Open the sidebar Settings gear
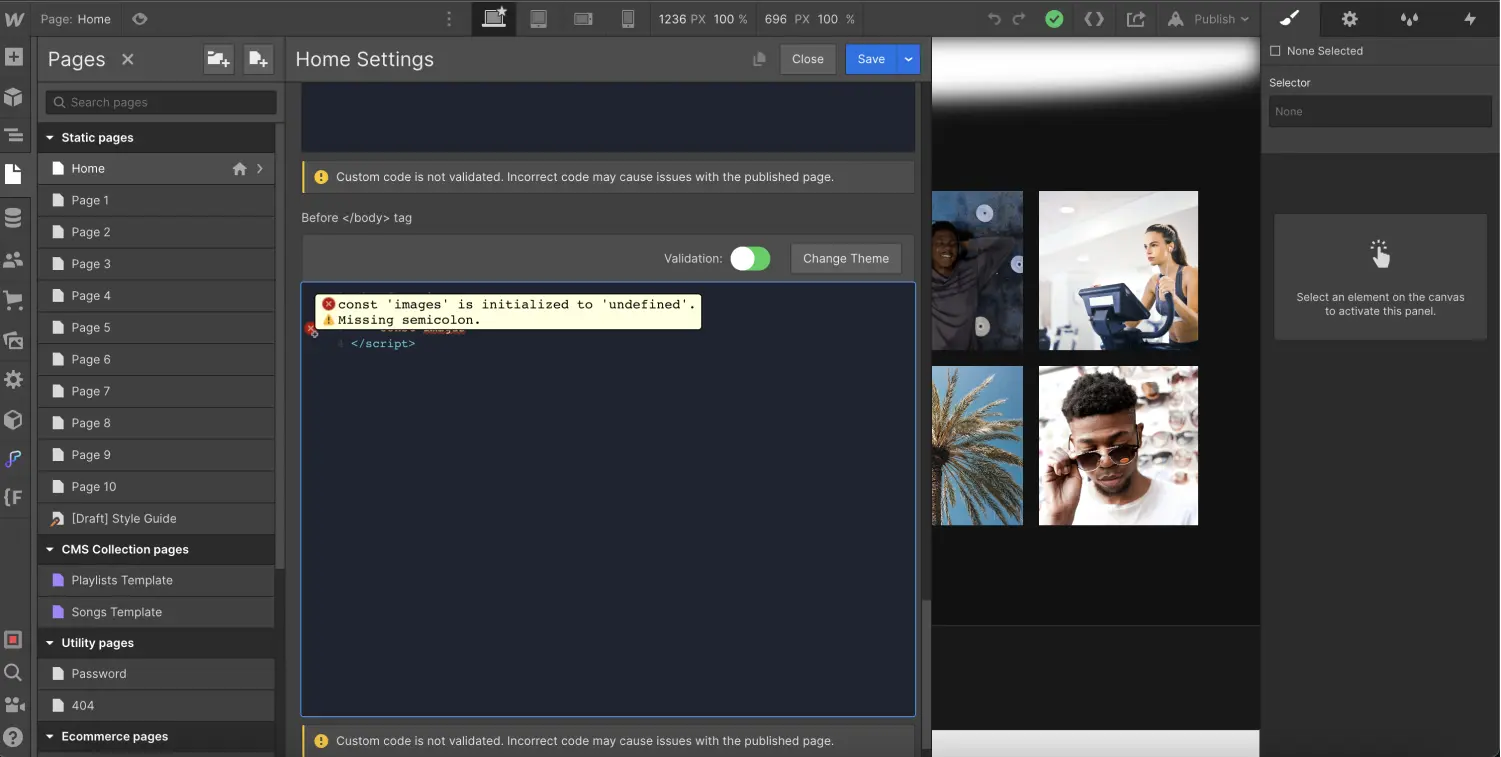1501x757 pixels. pyautogui.click(x=14, y=379)
